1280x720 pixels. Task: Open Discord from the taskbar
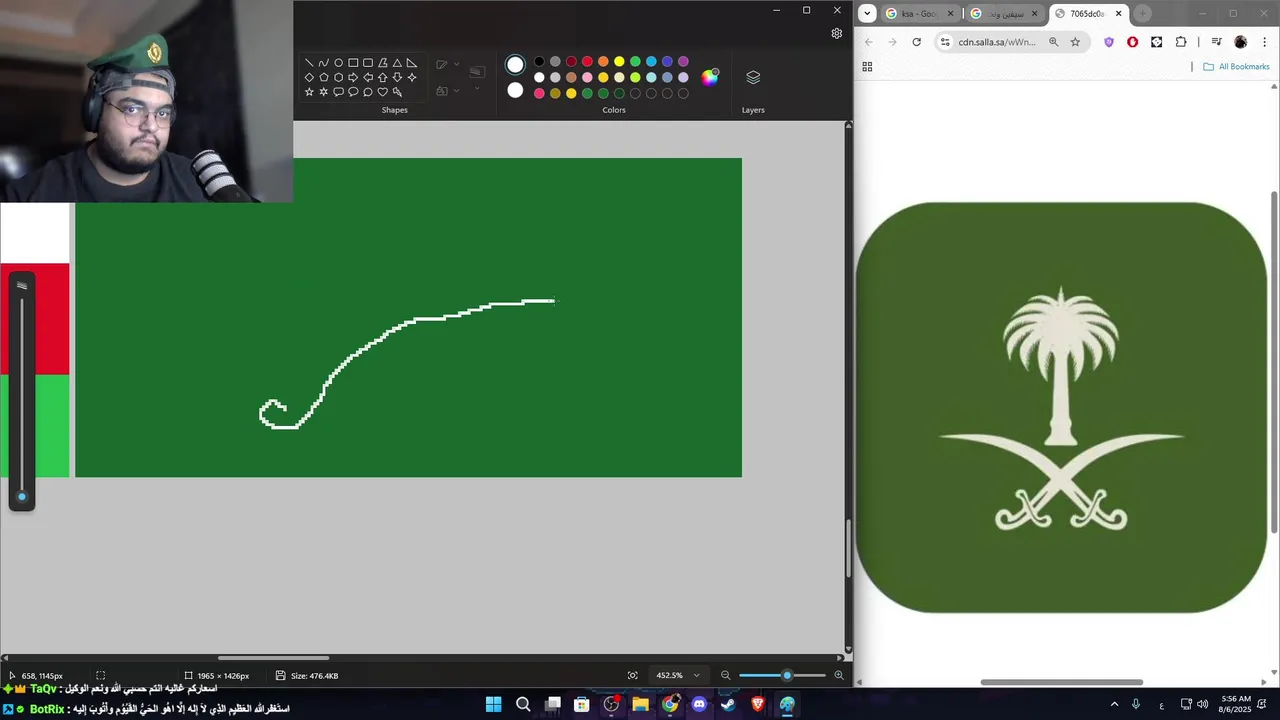699,705
